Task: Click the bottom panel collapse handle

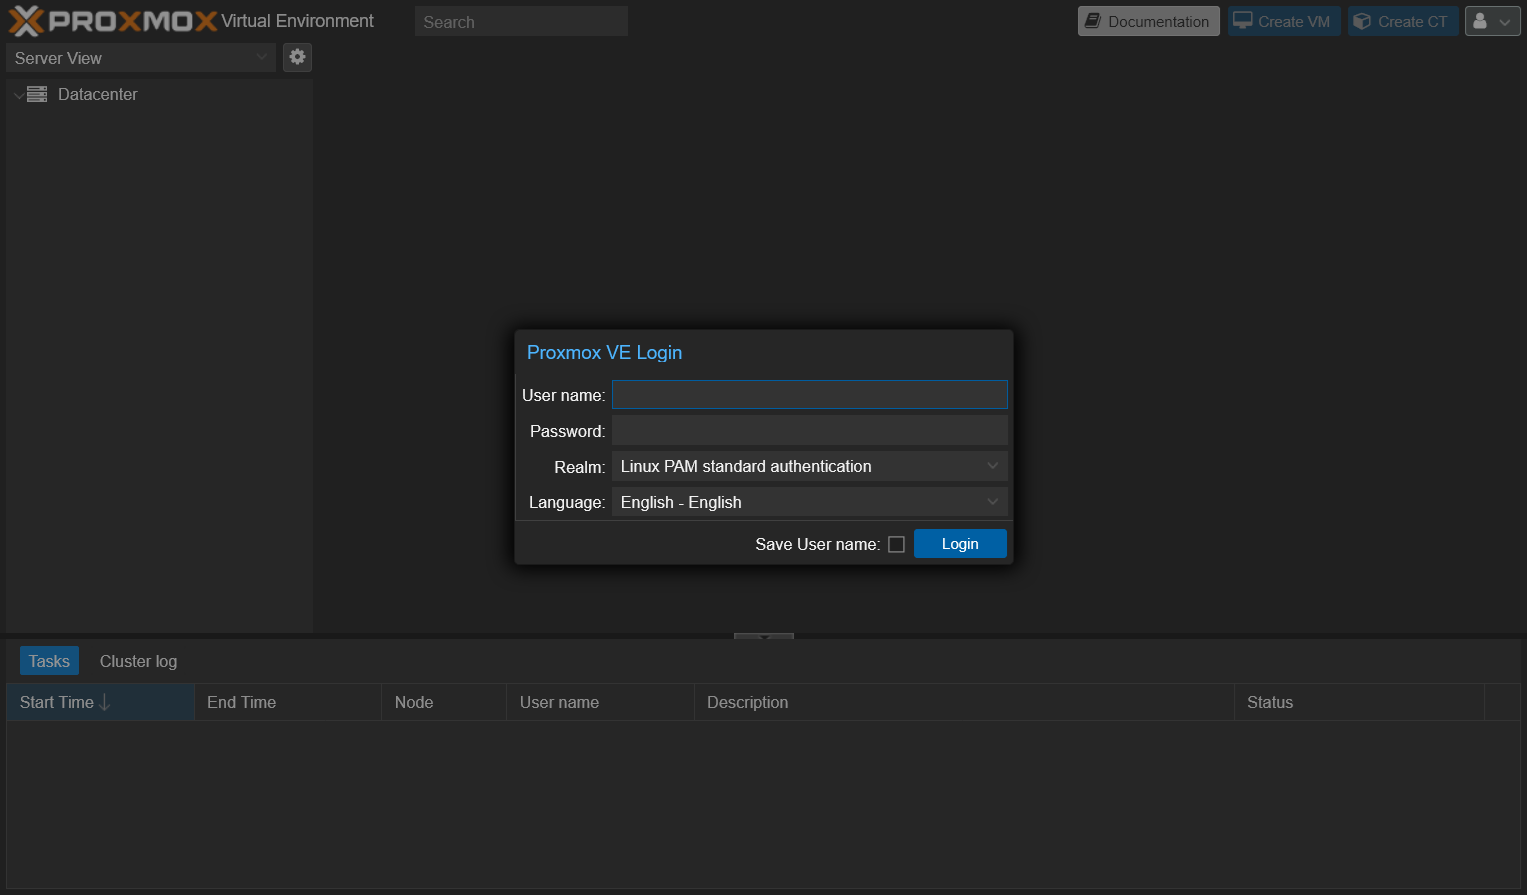Action: pyautogui.click(x=763, y=637)
